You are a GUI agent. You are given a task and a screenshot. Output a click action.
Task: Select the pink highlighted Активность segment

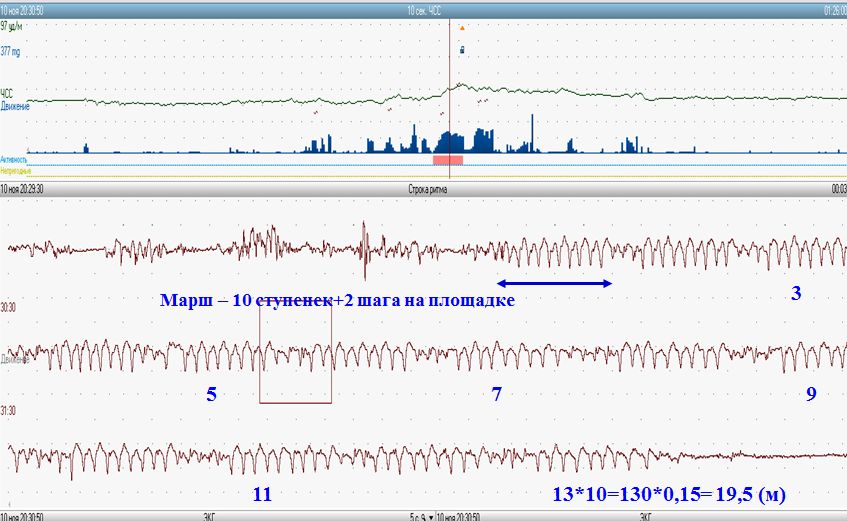[x=448, y=160]
